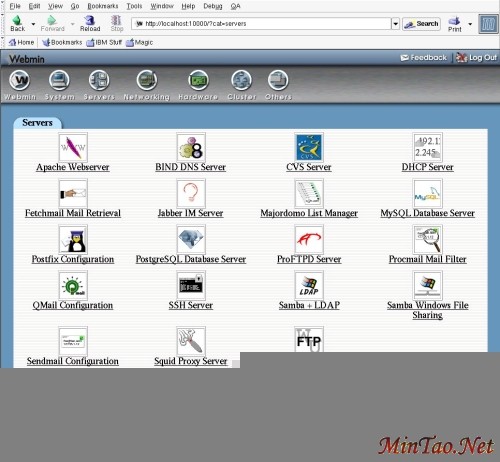Open the Tools menu
Screen dimensions: 500x462
[134, 6]
